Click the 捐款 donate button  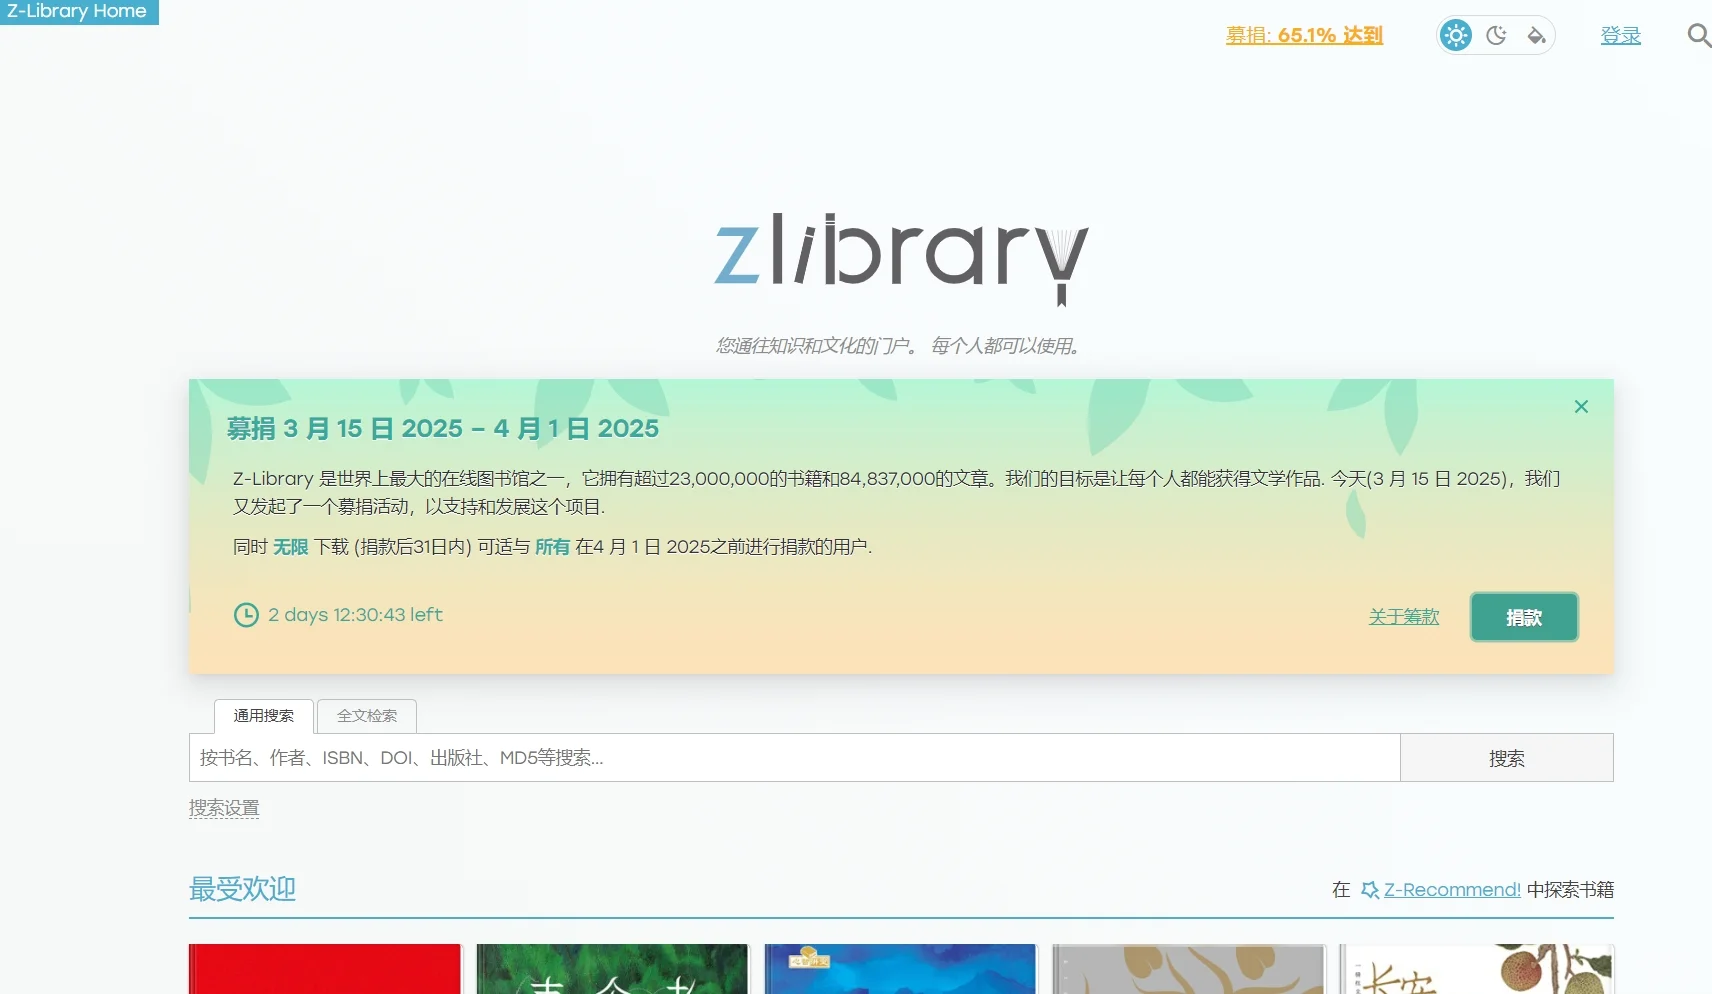1524,617
